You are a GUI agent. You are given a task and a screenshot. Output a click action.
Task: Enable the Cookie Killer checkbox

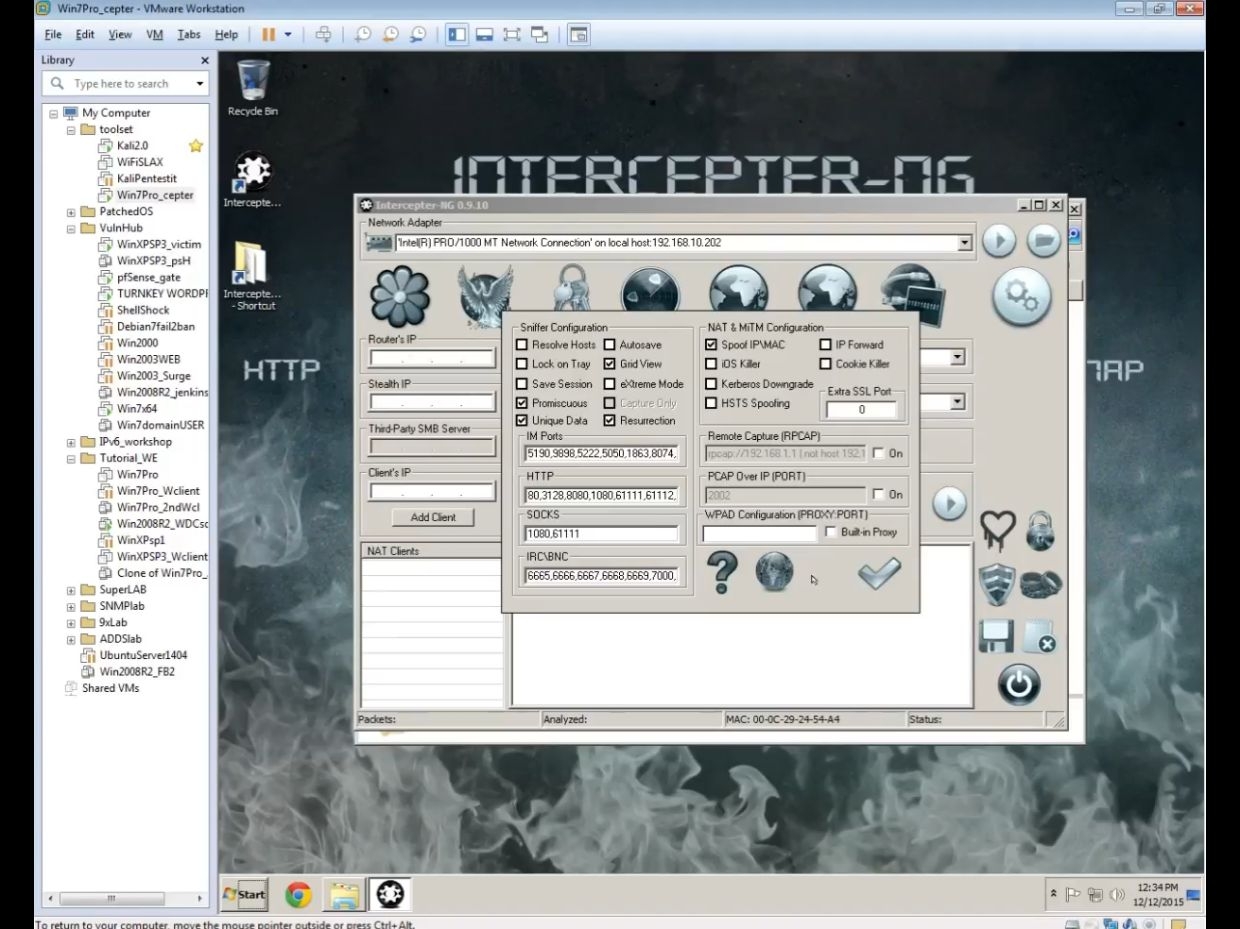click(825, 364)
